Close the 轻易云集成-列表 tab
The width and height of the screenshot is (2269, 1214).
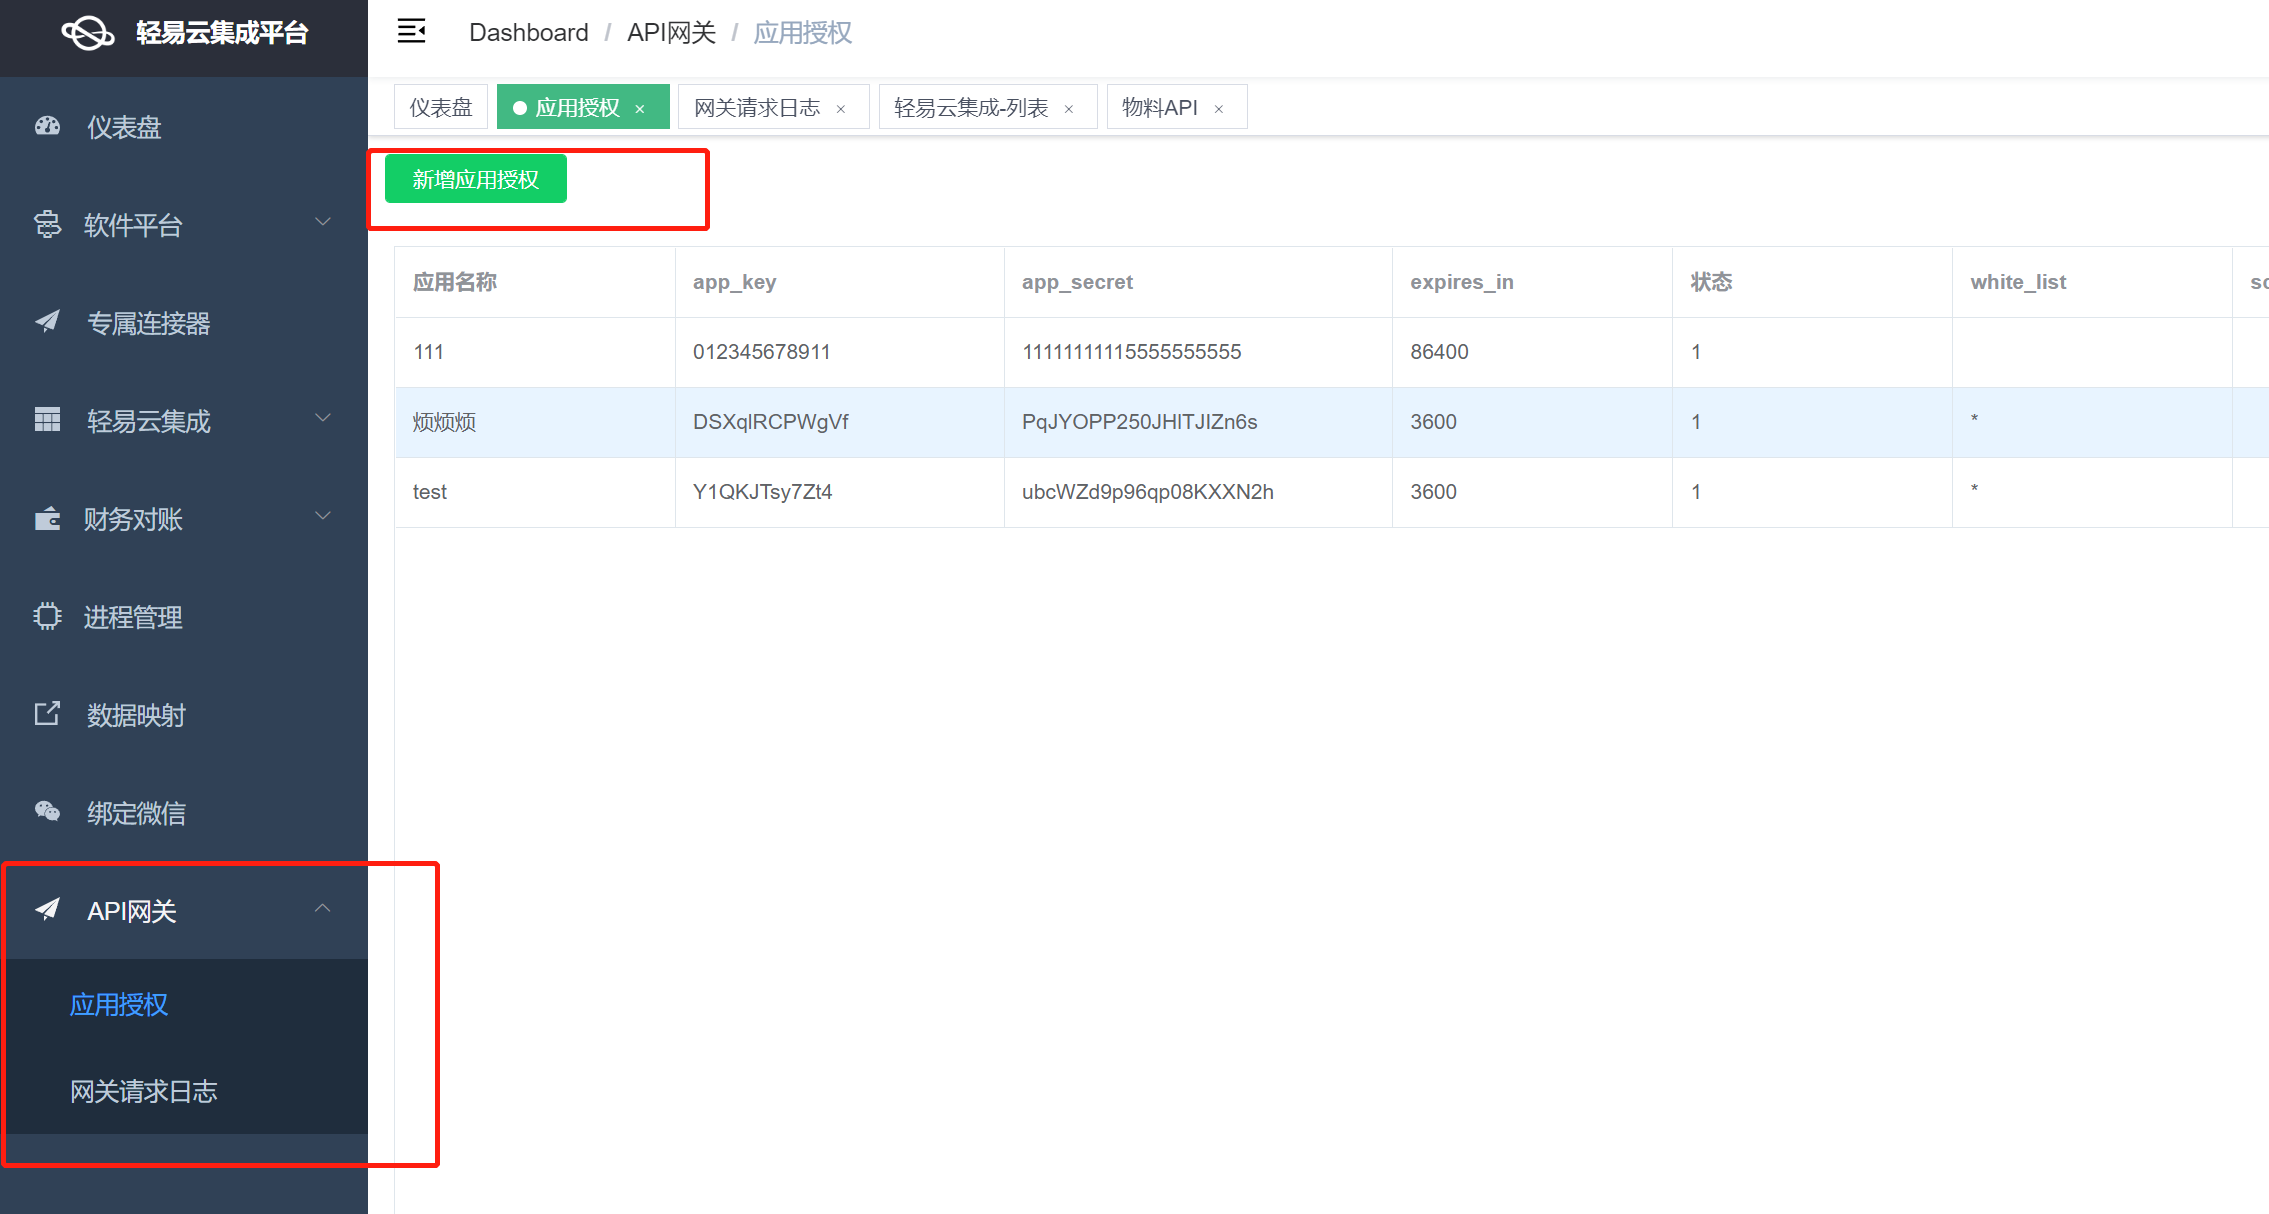pos(1069,109)
